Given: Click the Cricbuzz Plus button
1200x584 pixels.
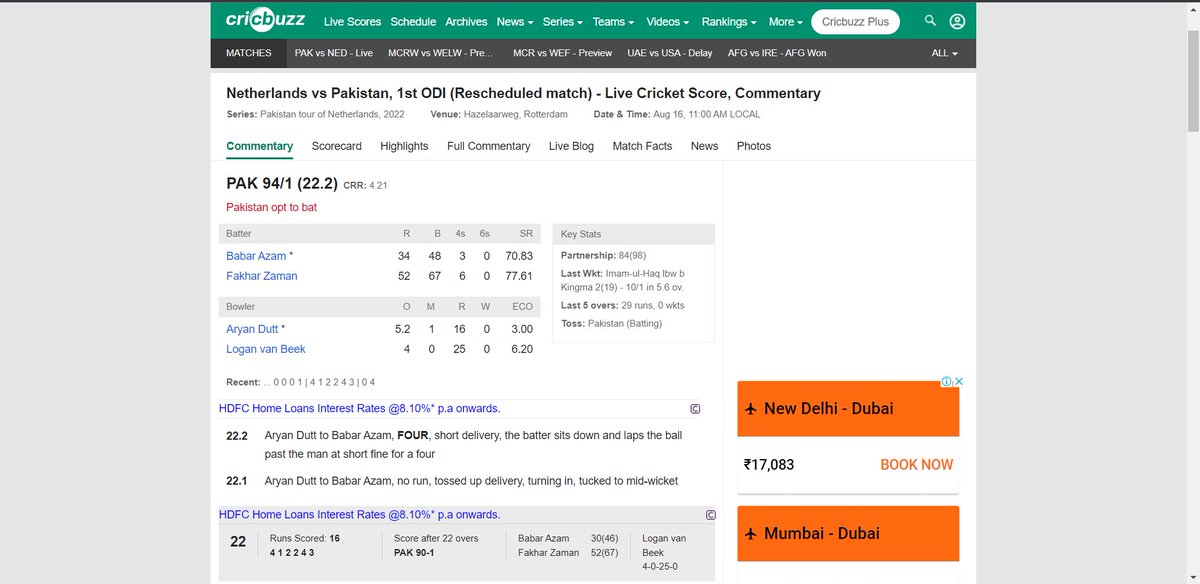Looking at the screenshot, I should click(x=855, y=21).
